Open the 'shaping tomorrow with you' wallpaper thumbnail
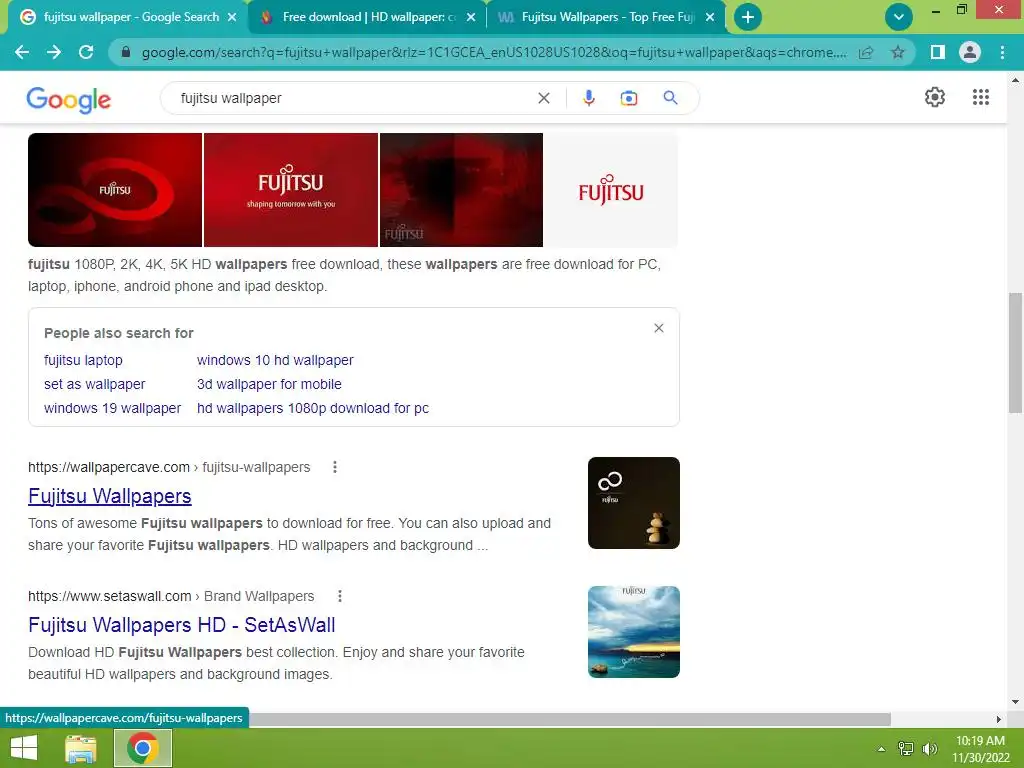Image resolution: width=1024 pixels, height=768 pixels. (291, 190)
